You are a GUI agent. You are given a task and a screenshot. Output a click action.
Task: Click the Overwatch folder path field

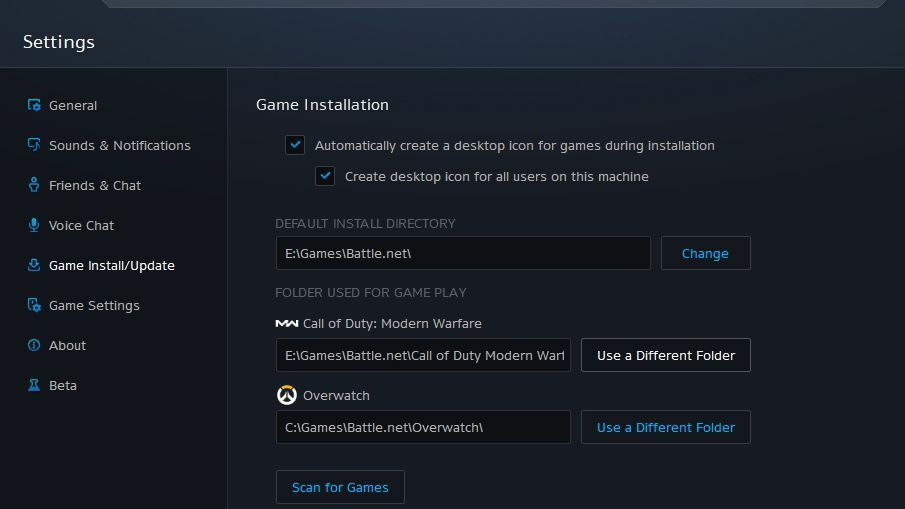coord(423,427)
